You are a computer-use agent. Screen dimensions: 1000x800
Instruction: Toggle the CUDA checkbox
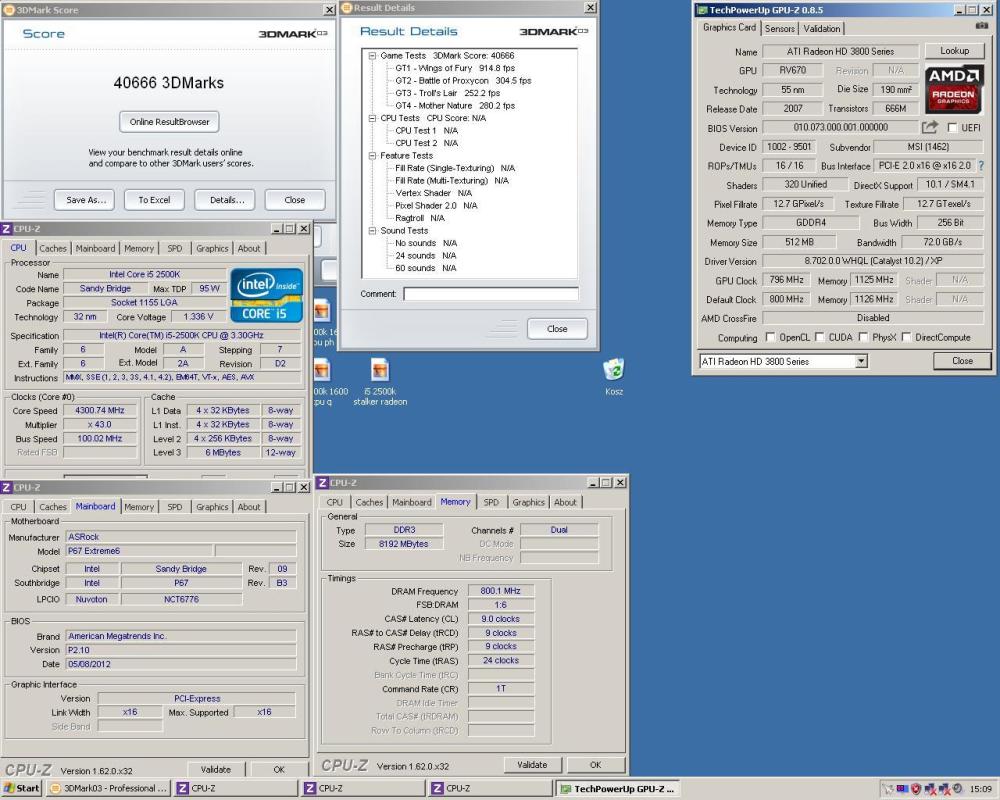click(x=820, y=337)
